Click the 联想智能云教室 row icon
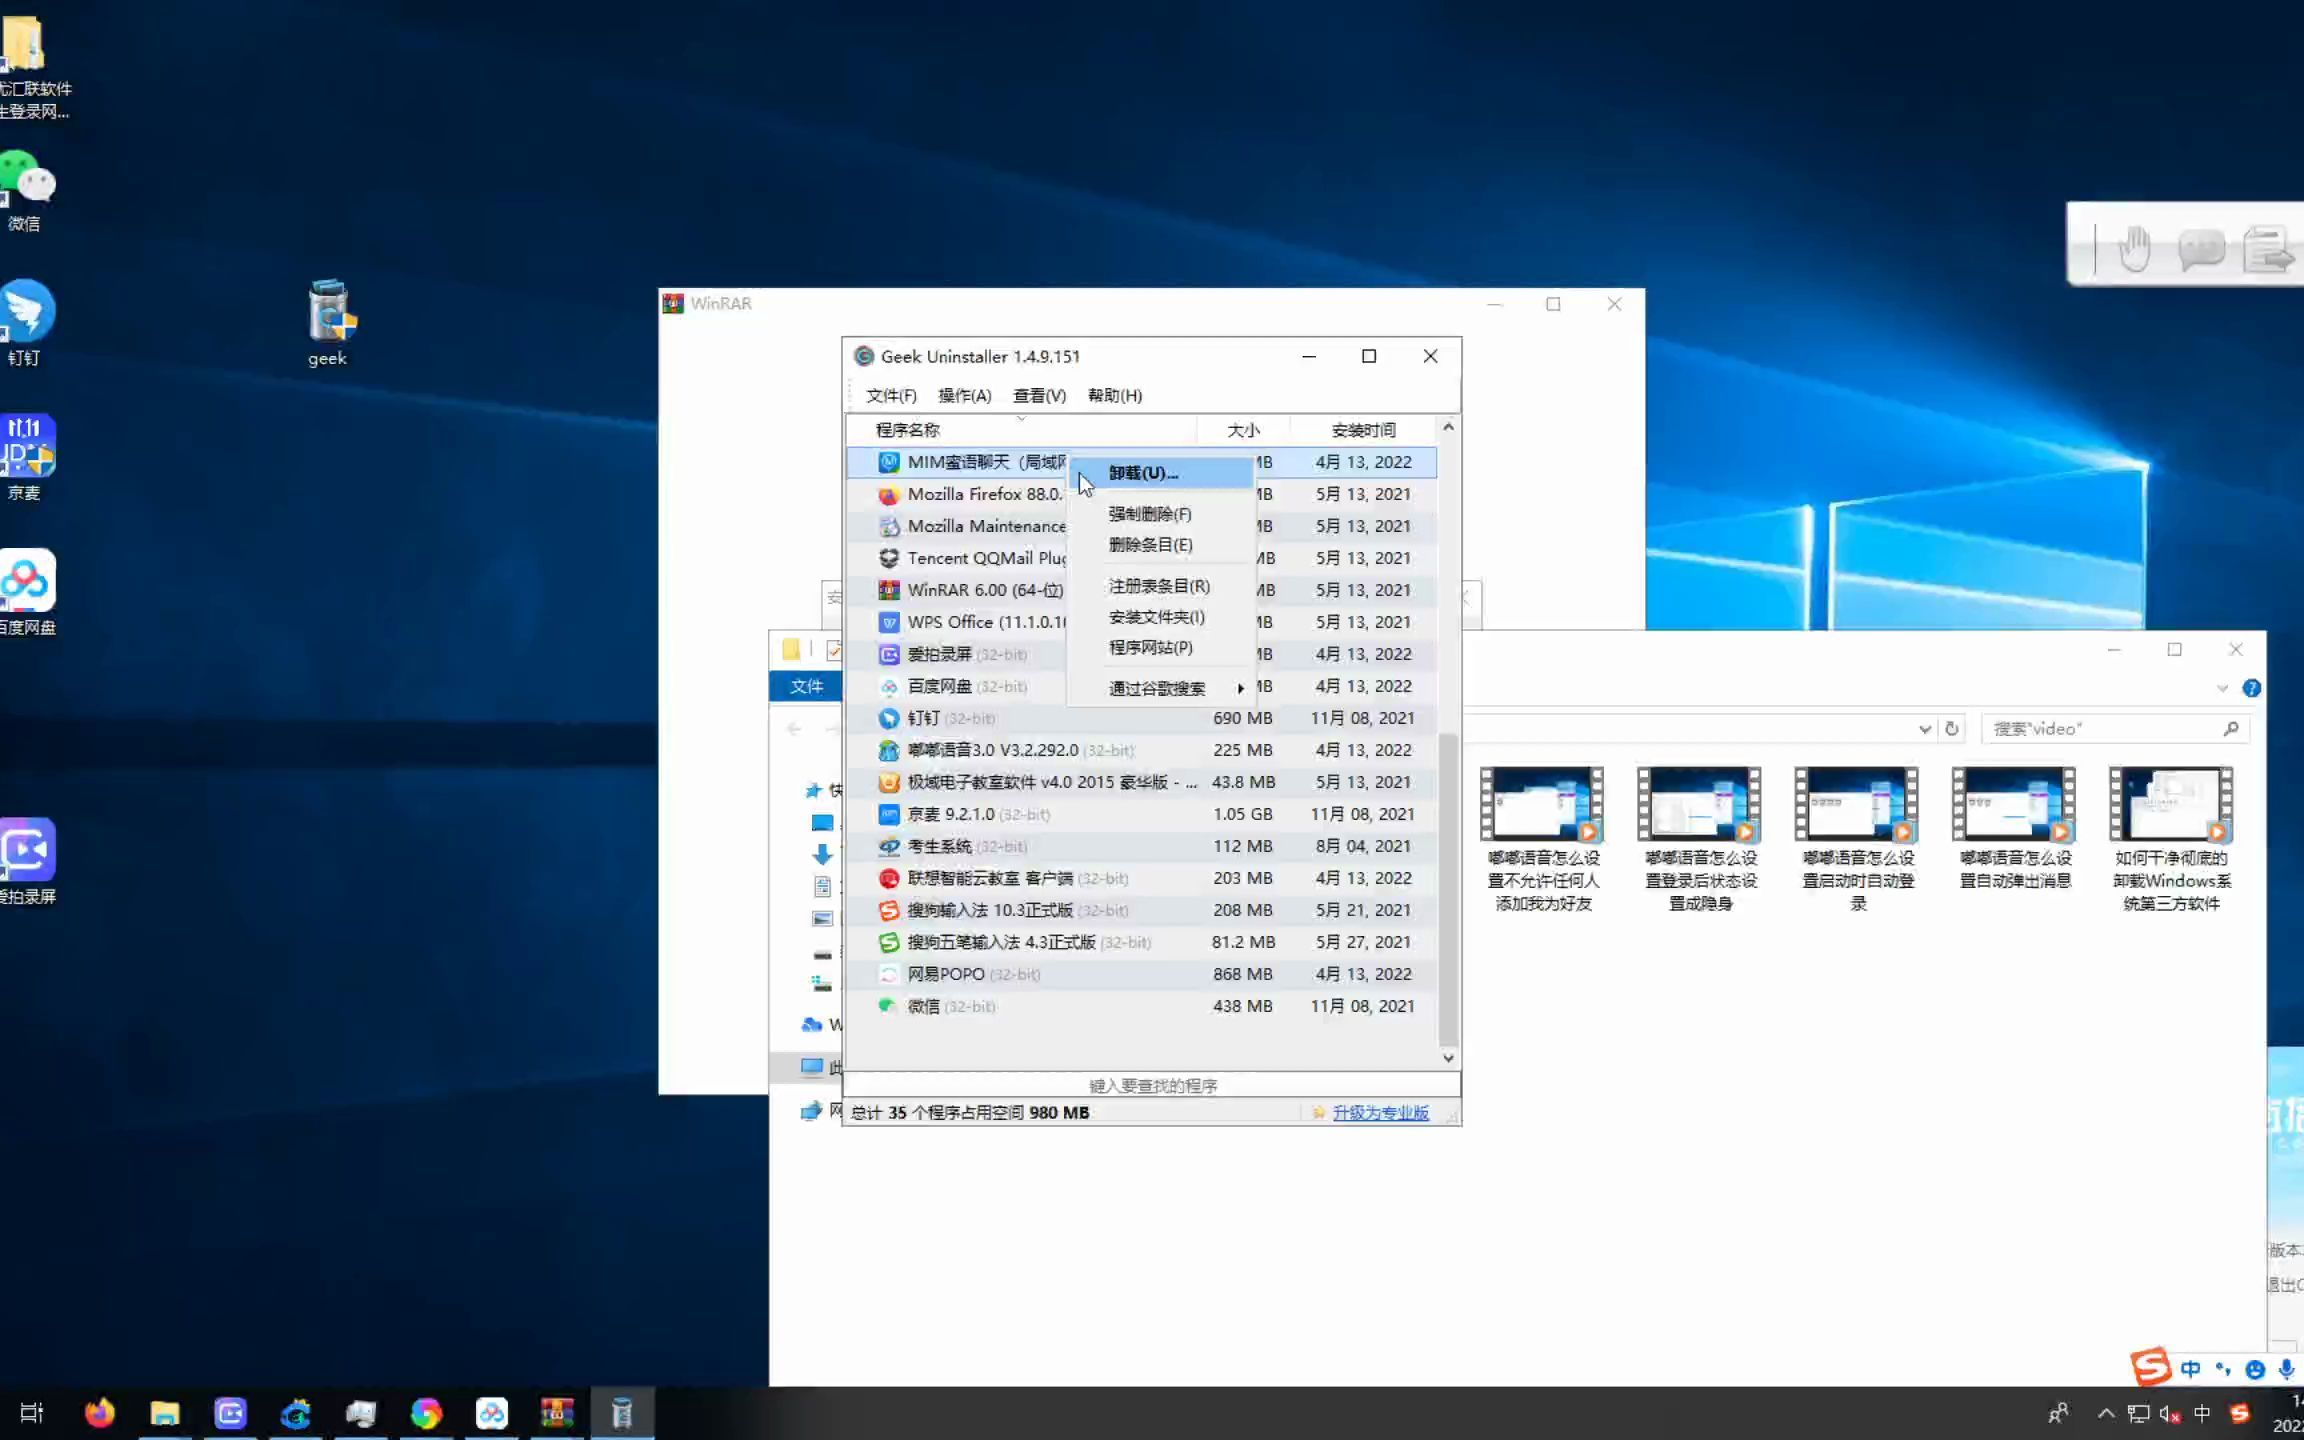The image size is (2304, 1440). pos(888,879)
